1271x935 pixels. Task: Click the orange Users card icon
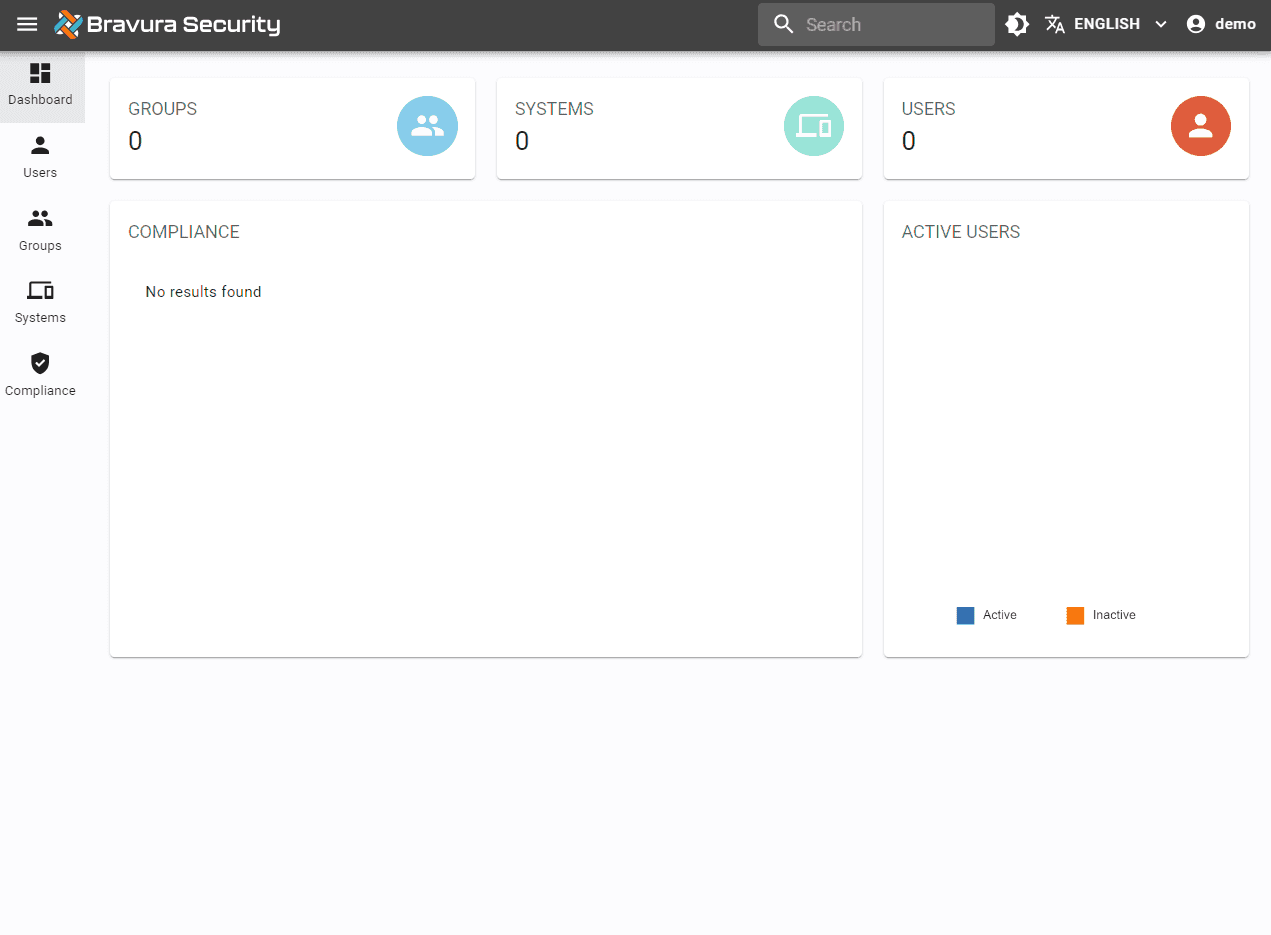click(x=1201, y=126)
